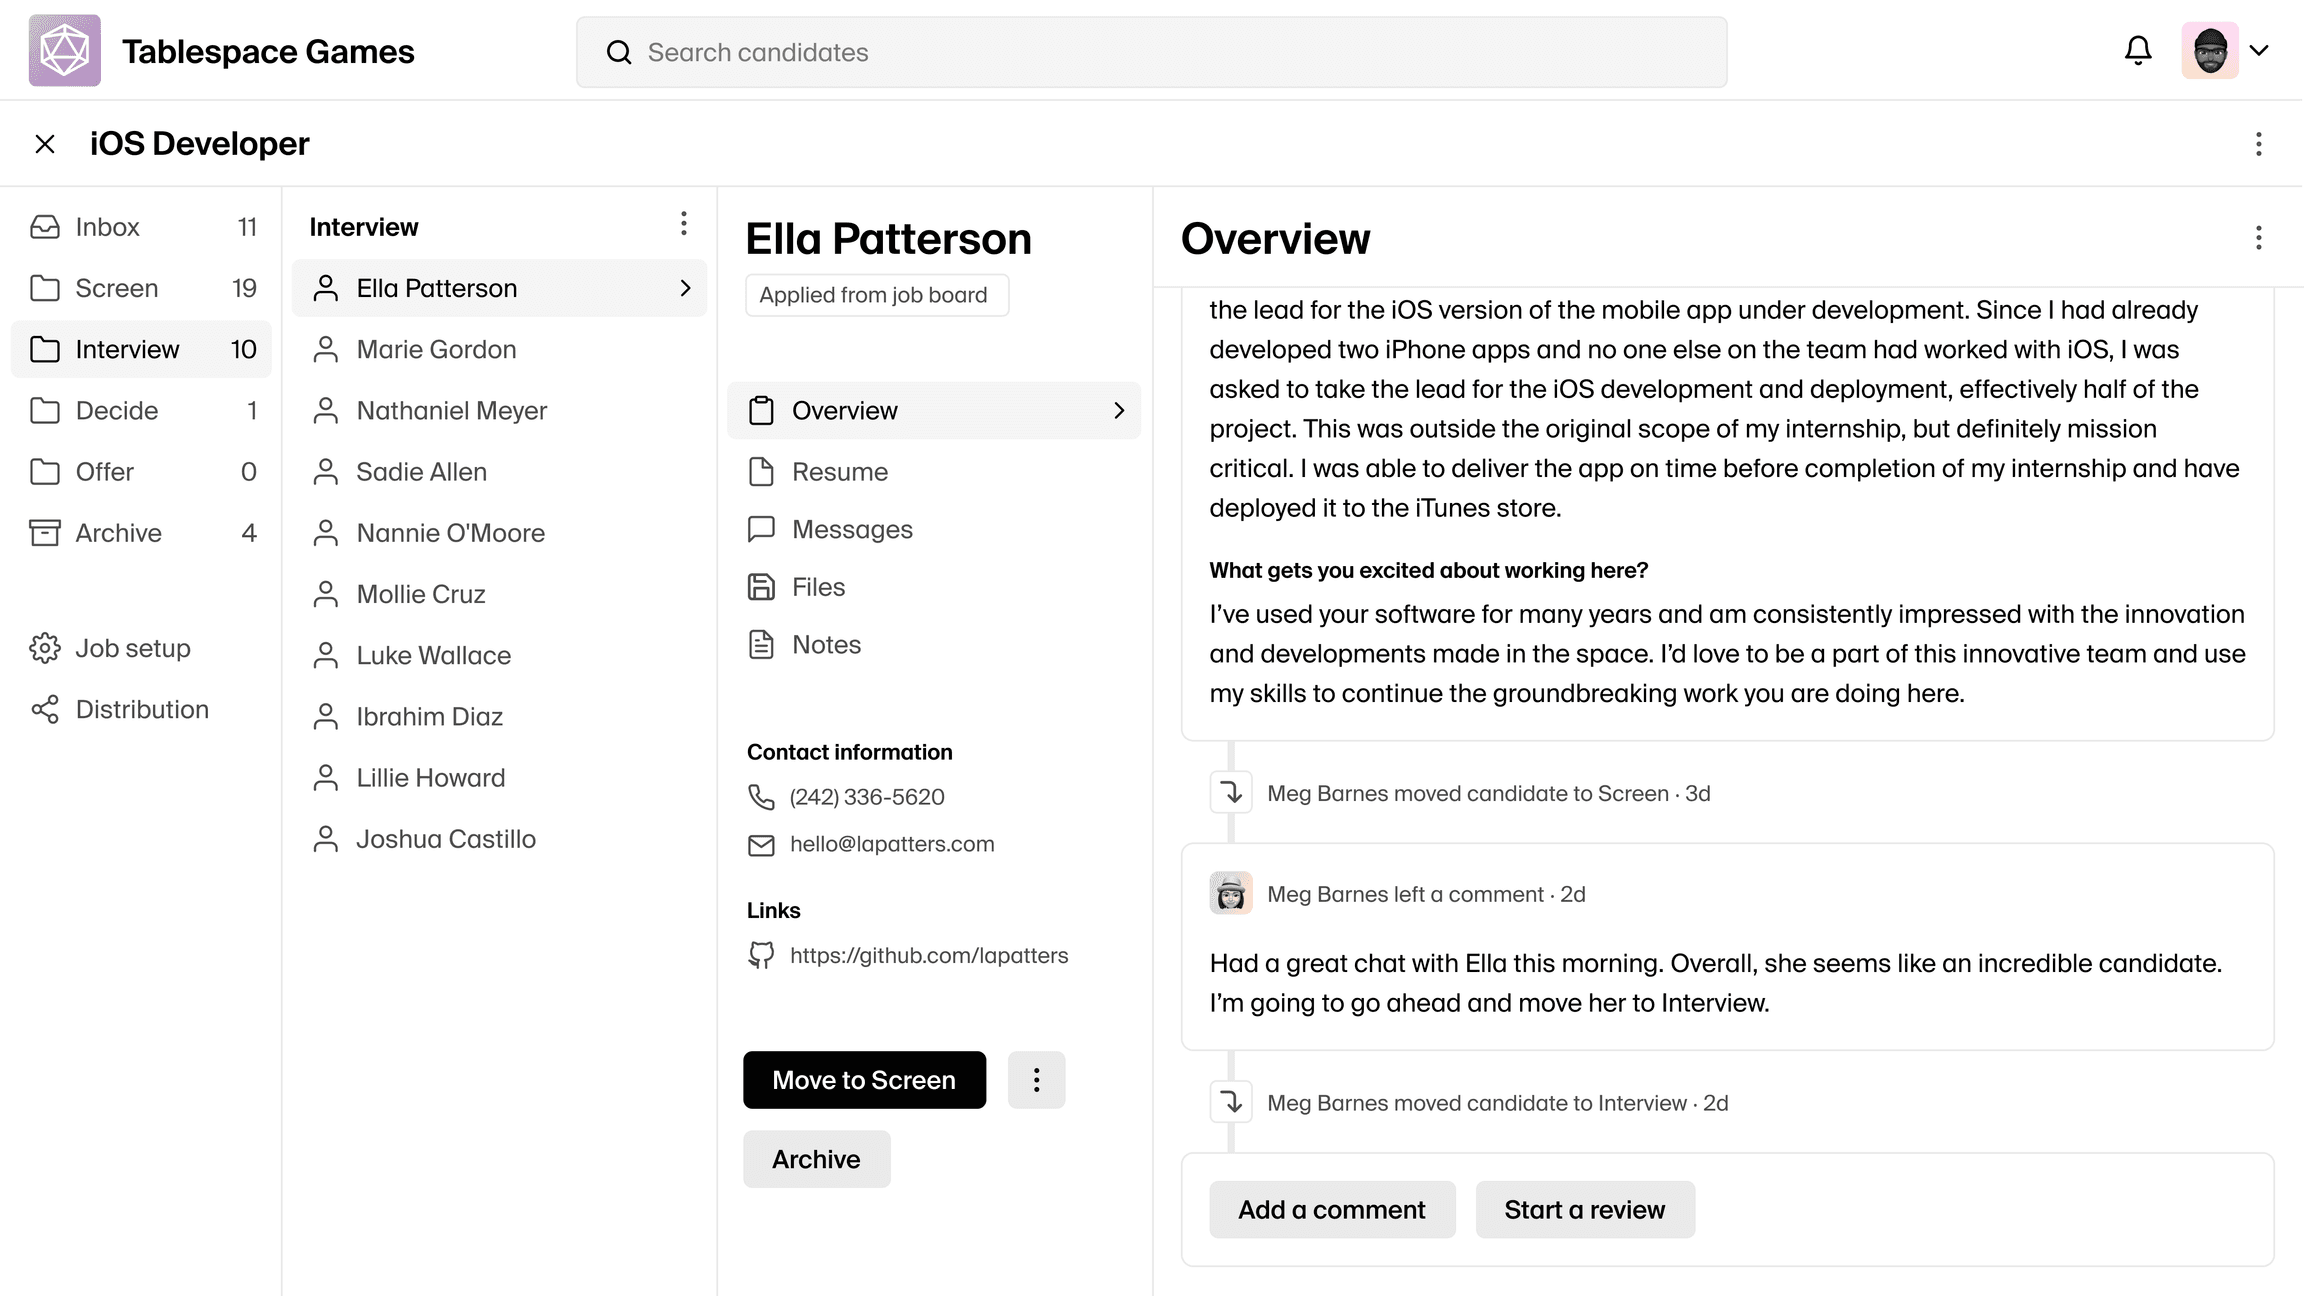2304x1296 pixels.
Task: Open the Job setup section
Action: [x=132, y=648]
